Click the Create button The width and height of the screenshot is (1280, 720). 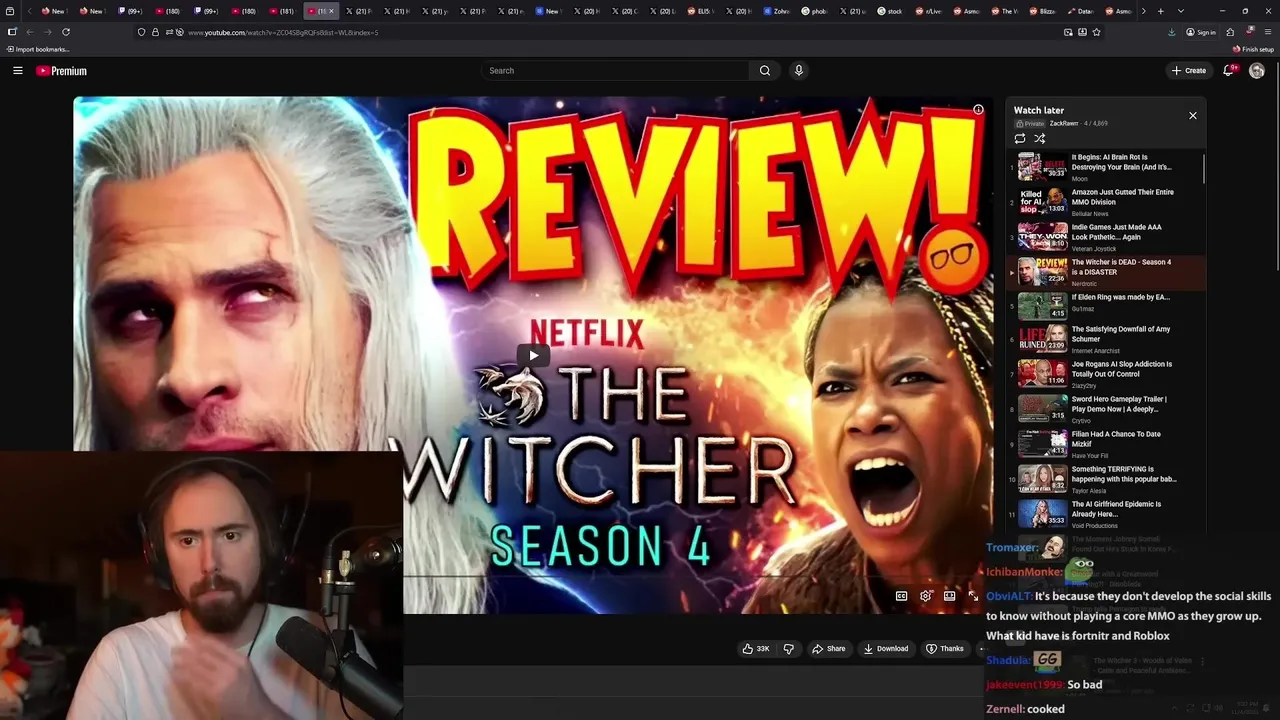[1189, 70]
